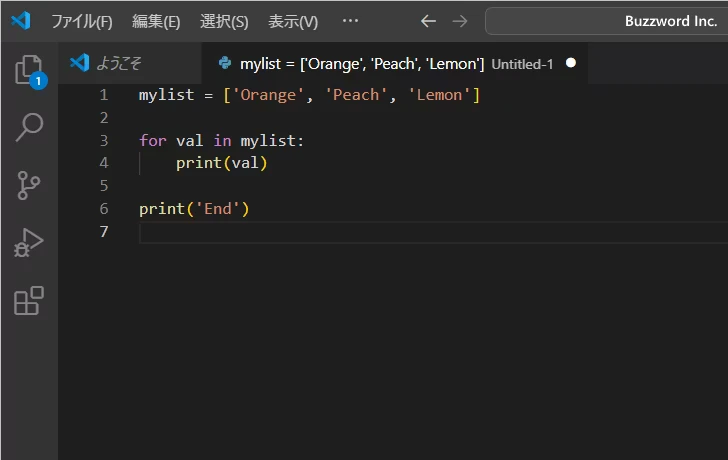Switch to the ようこそ tab

coord(118,63)
